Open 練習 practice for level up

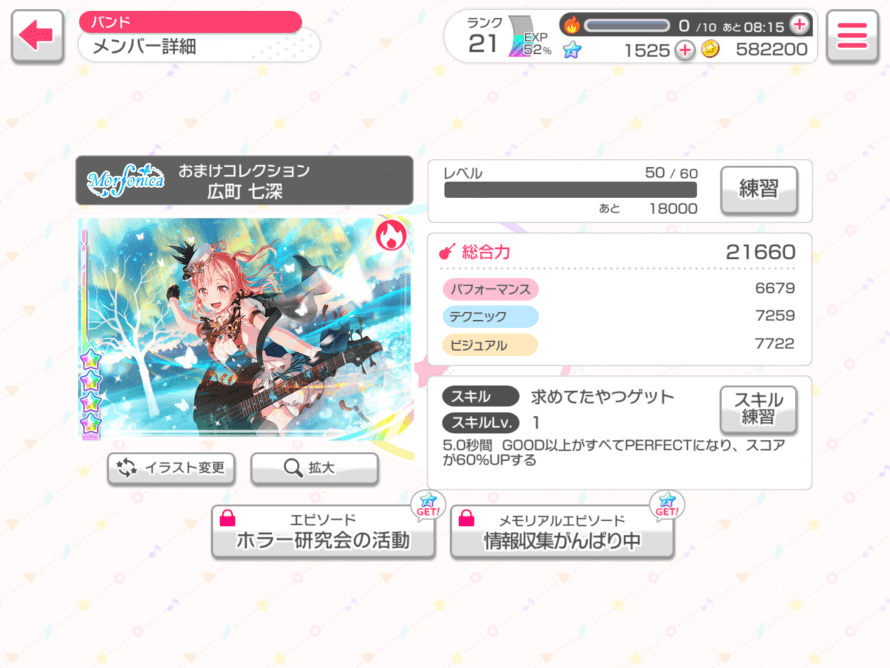click(759, 190)
